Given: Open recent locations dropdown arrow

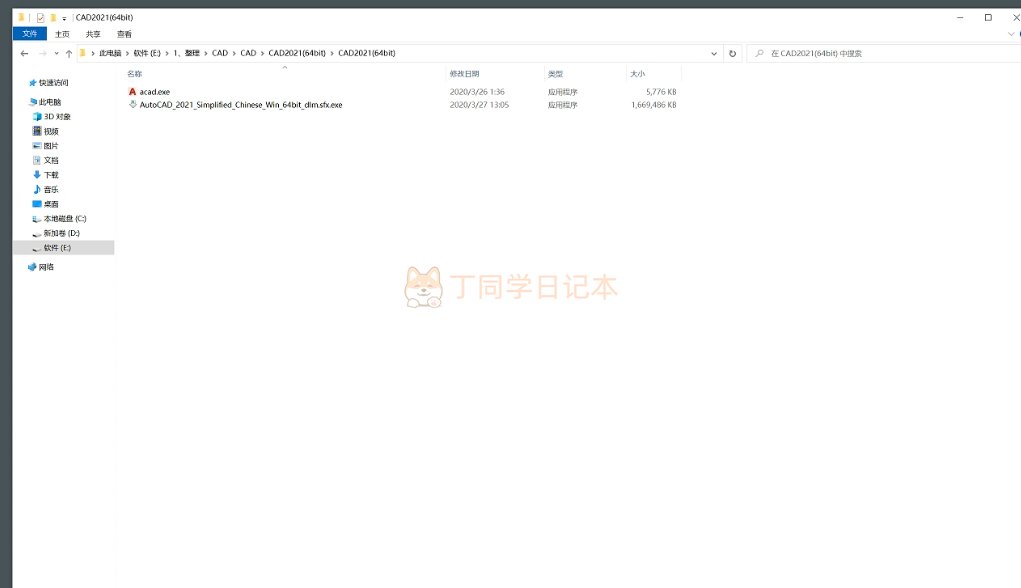Looking at the screenshot, I should [57, 53].
